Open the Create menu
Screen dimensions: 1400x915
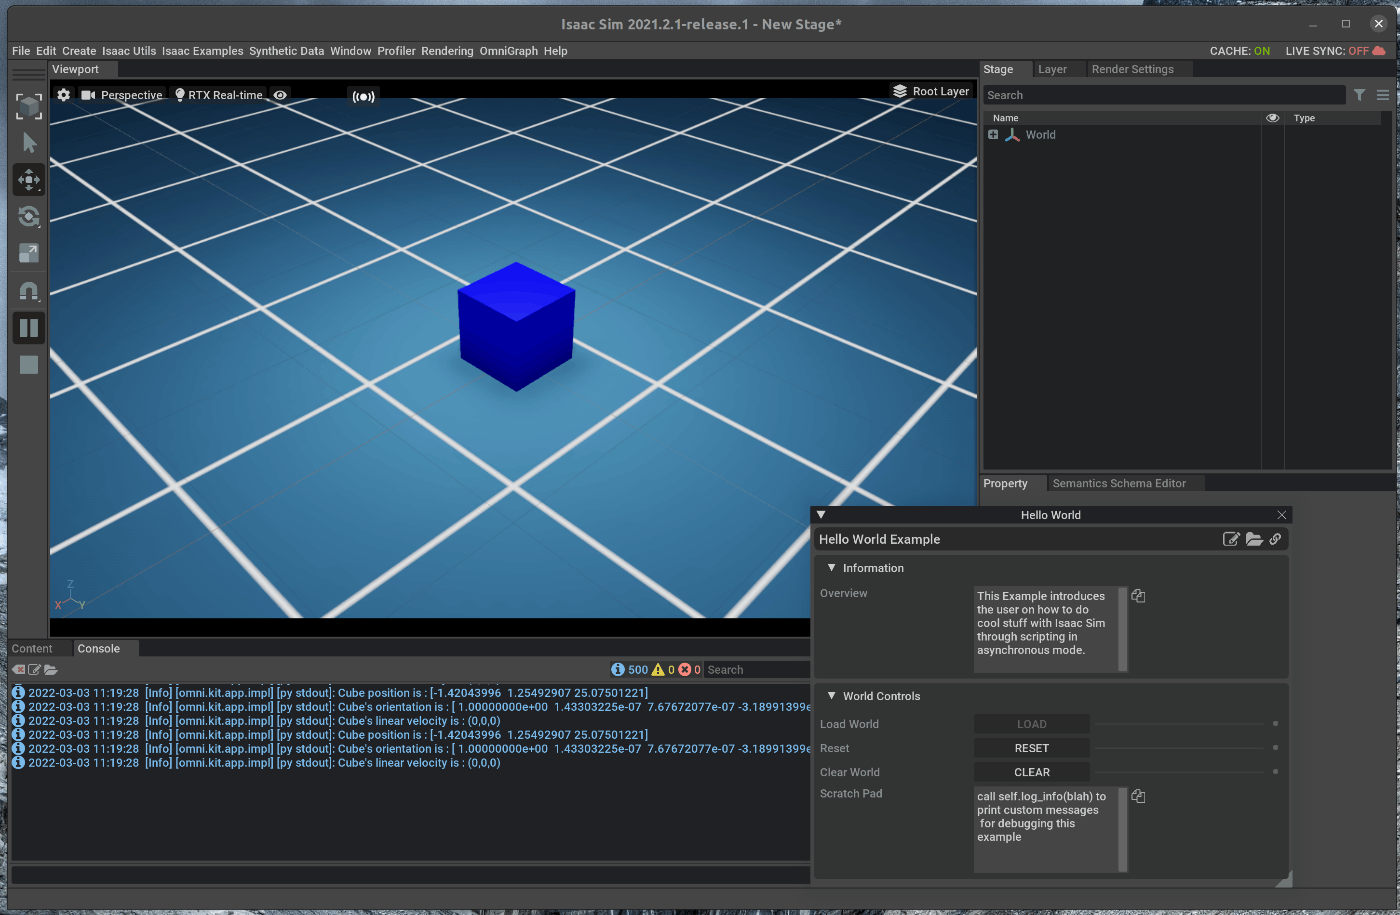(79, 51)
